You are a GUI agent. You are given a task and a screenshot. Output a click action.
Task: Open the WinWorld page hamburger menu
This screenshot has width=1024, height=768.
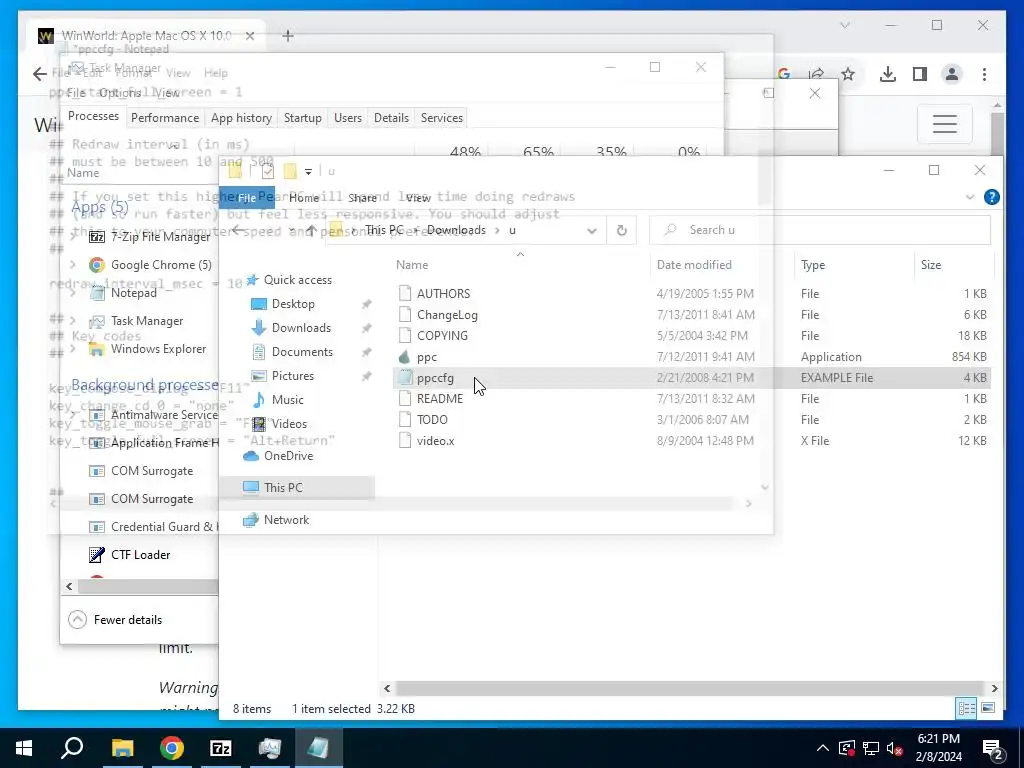coord(944,123)
